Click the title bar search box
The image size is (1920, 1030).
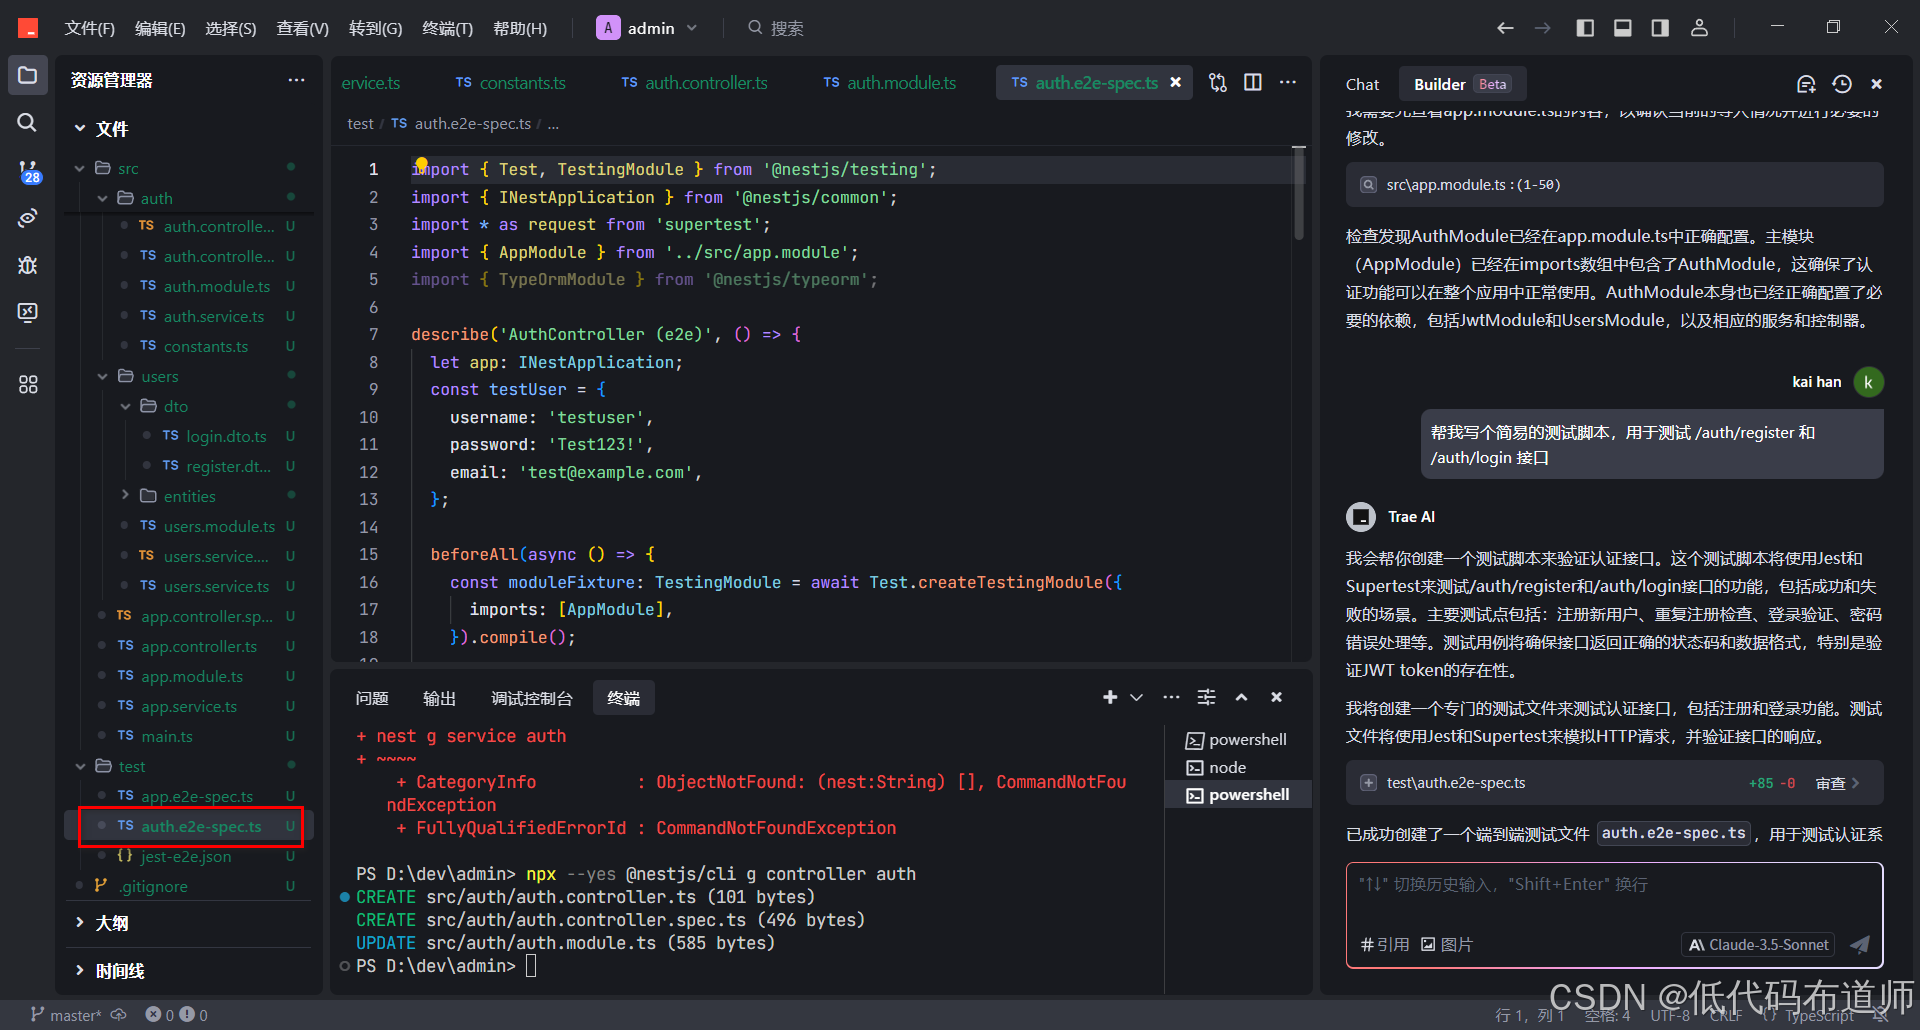[776, 28]
